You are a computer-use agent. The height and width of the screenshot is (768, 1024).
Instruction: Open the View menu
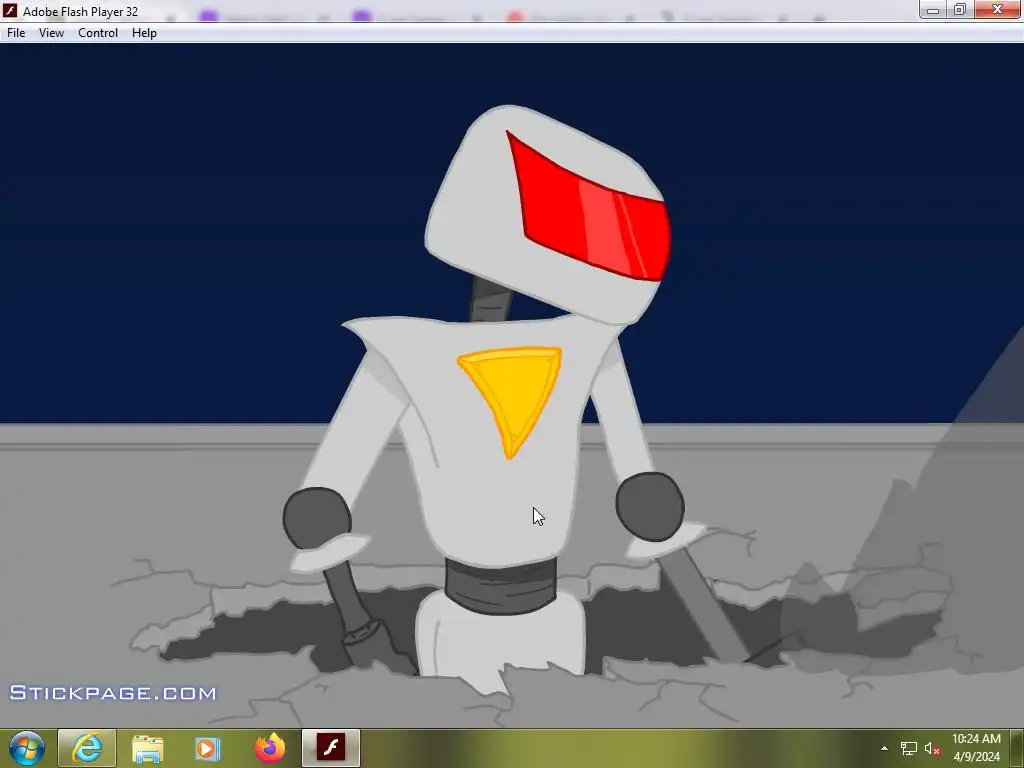51,33
